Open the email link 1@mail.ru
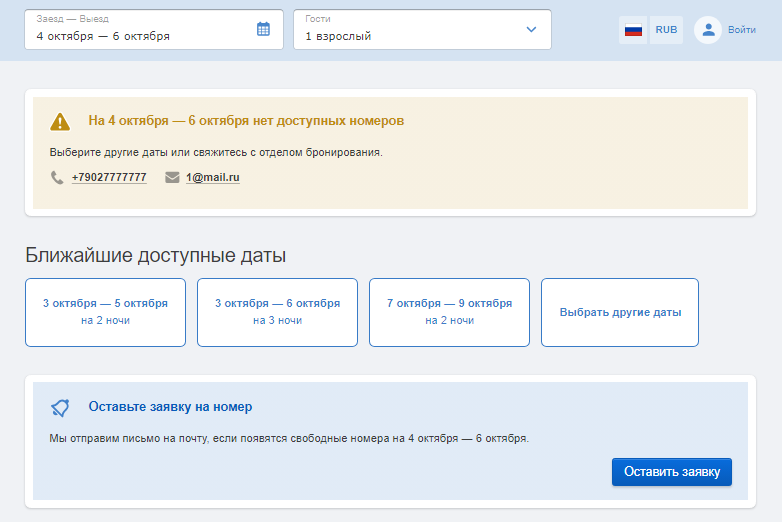 click(213, 177)
